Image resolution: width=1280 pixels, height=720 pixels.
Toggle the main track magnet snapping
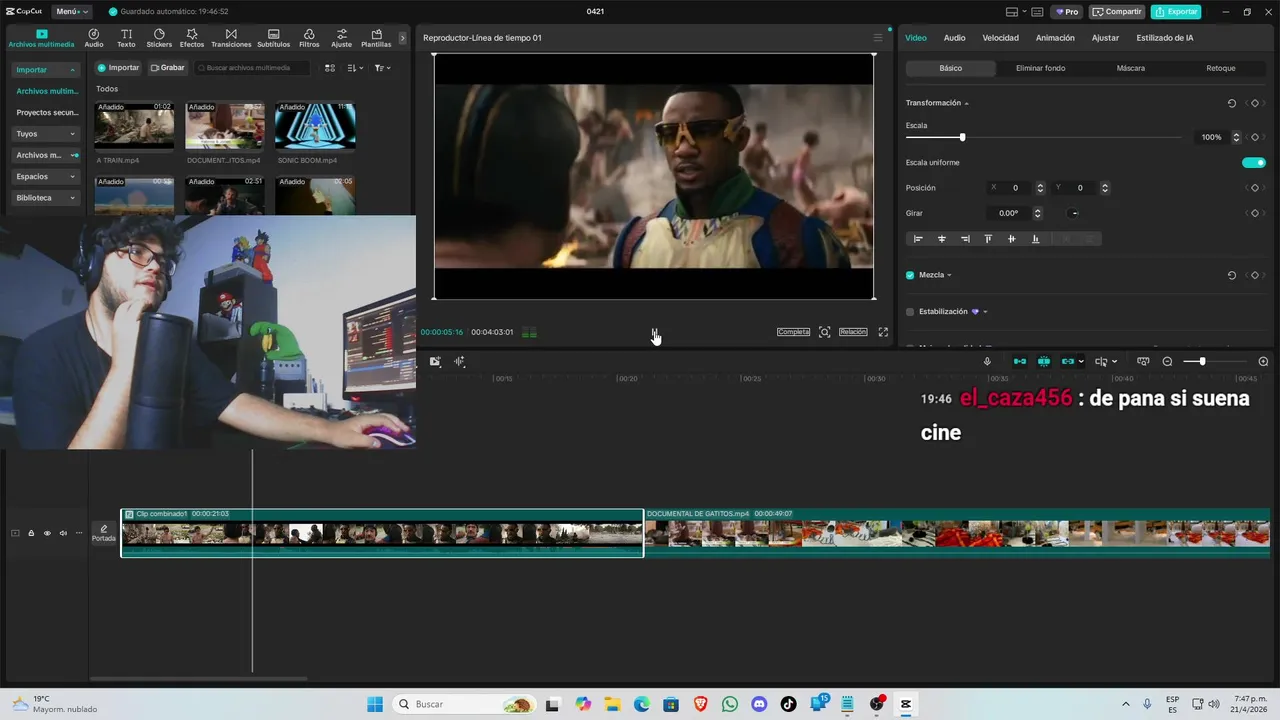1020,361
